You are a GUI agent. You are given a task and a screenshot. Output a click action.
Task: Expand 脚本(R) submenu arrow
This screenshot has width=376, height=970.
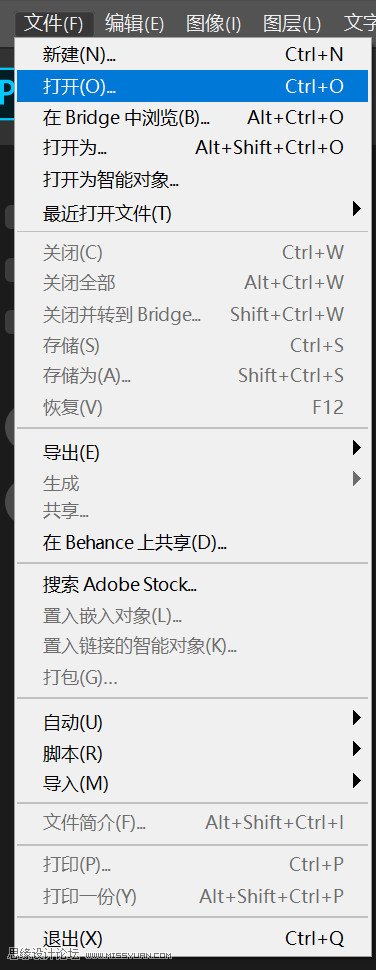[x=356, y=749]
